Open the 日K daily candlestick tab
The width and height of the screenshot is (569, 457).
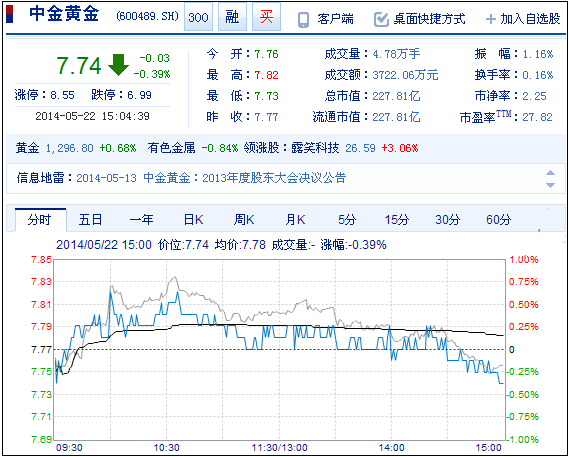click(193, 220)
